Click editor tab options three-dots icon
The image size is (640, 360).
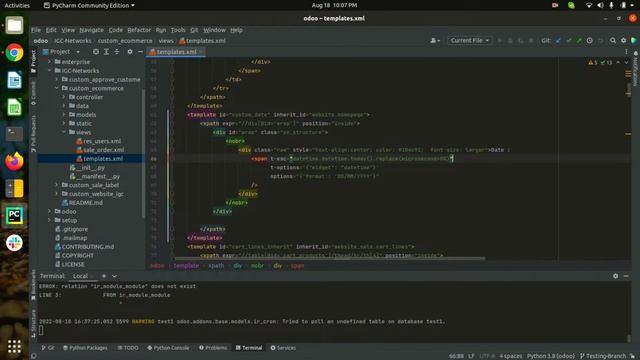point(626,52)
